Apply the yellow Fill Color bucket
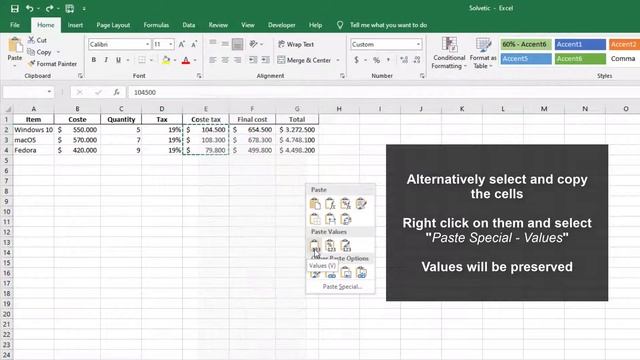This screenshot has height=360, width=640. pyautogui.click(x=166, y=60)
